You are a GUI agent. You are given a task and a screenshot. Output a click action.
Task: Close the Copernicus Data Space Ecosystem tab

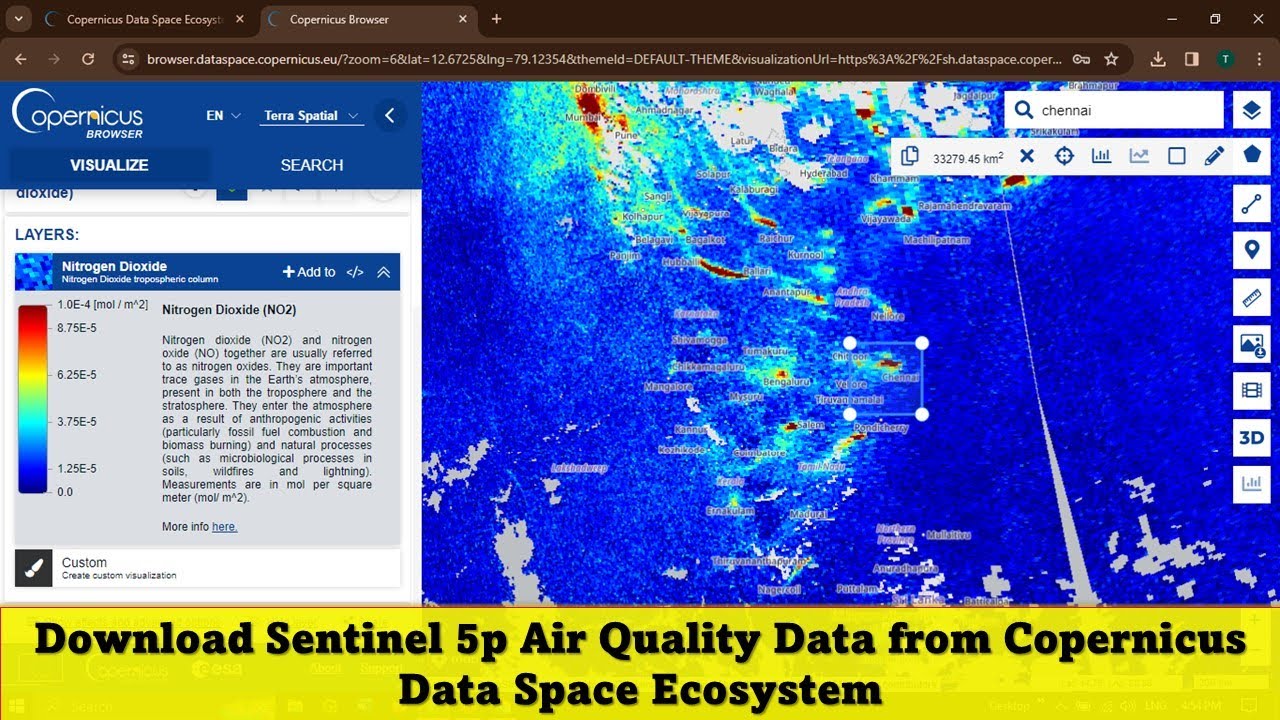[238, 19]
